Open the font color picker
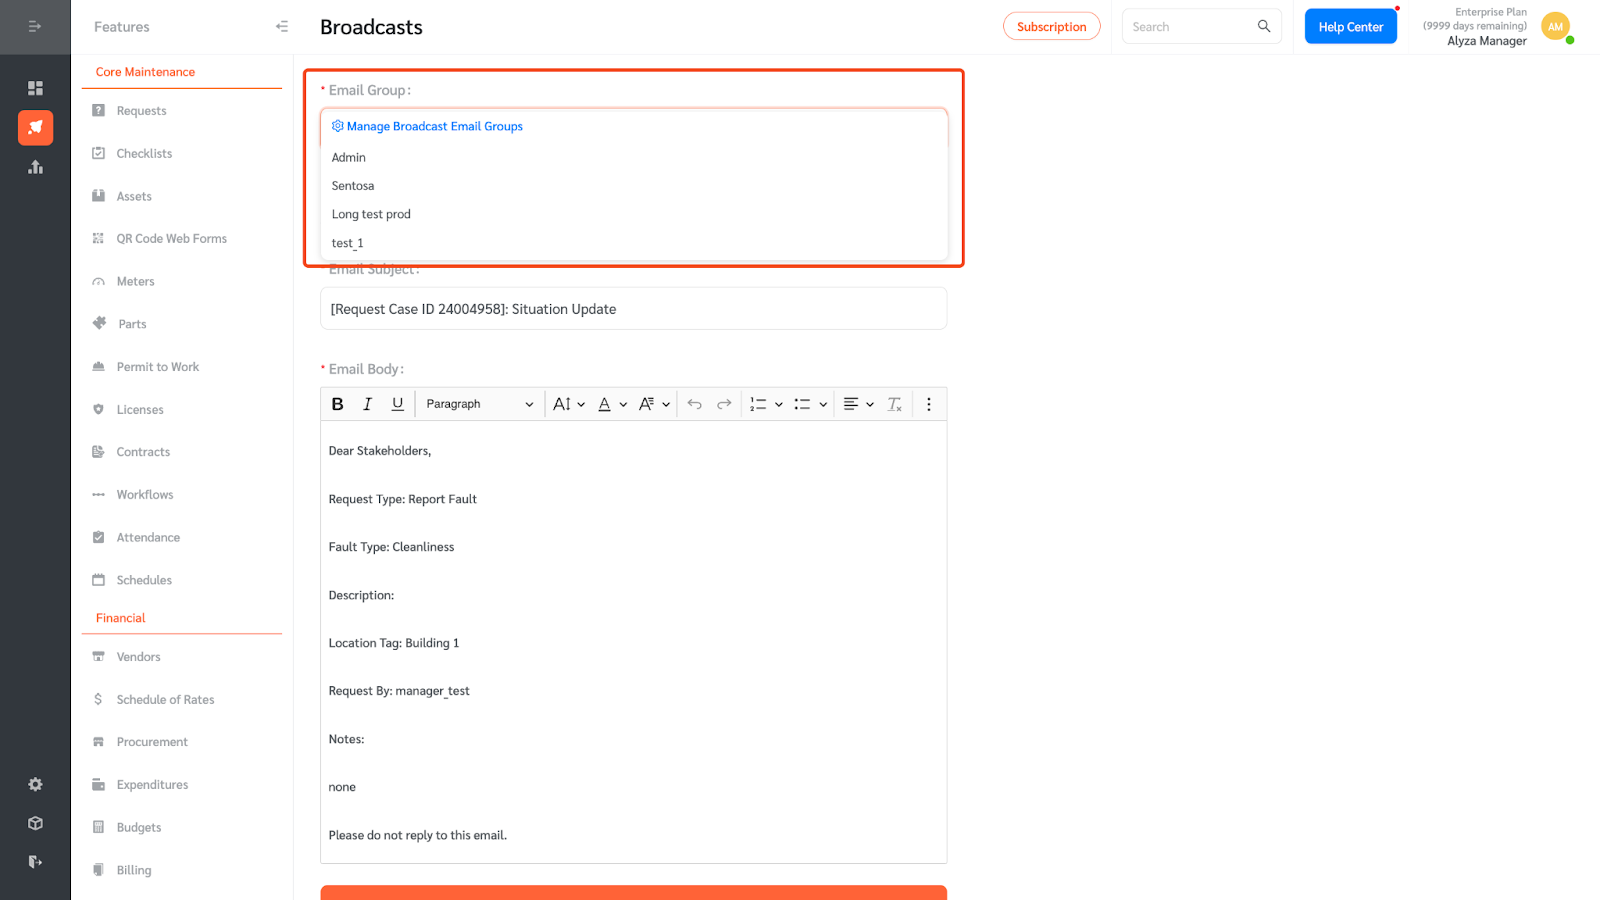Image resolution: width=1600 pixels, height=900 pixels. pyautogui.click(x=611, y=404)
